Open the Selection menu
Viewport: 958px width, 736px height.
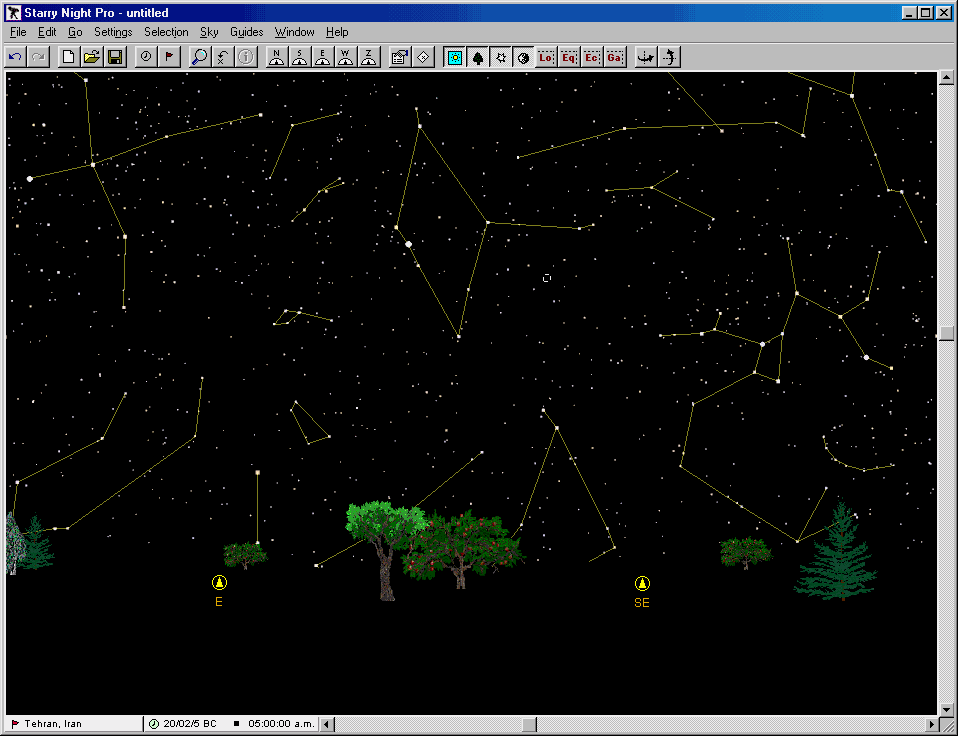pyautogui.click(x=166, y=32)
